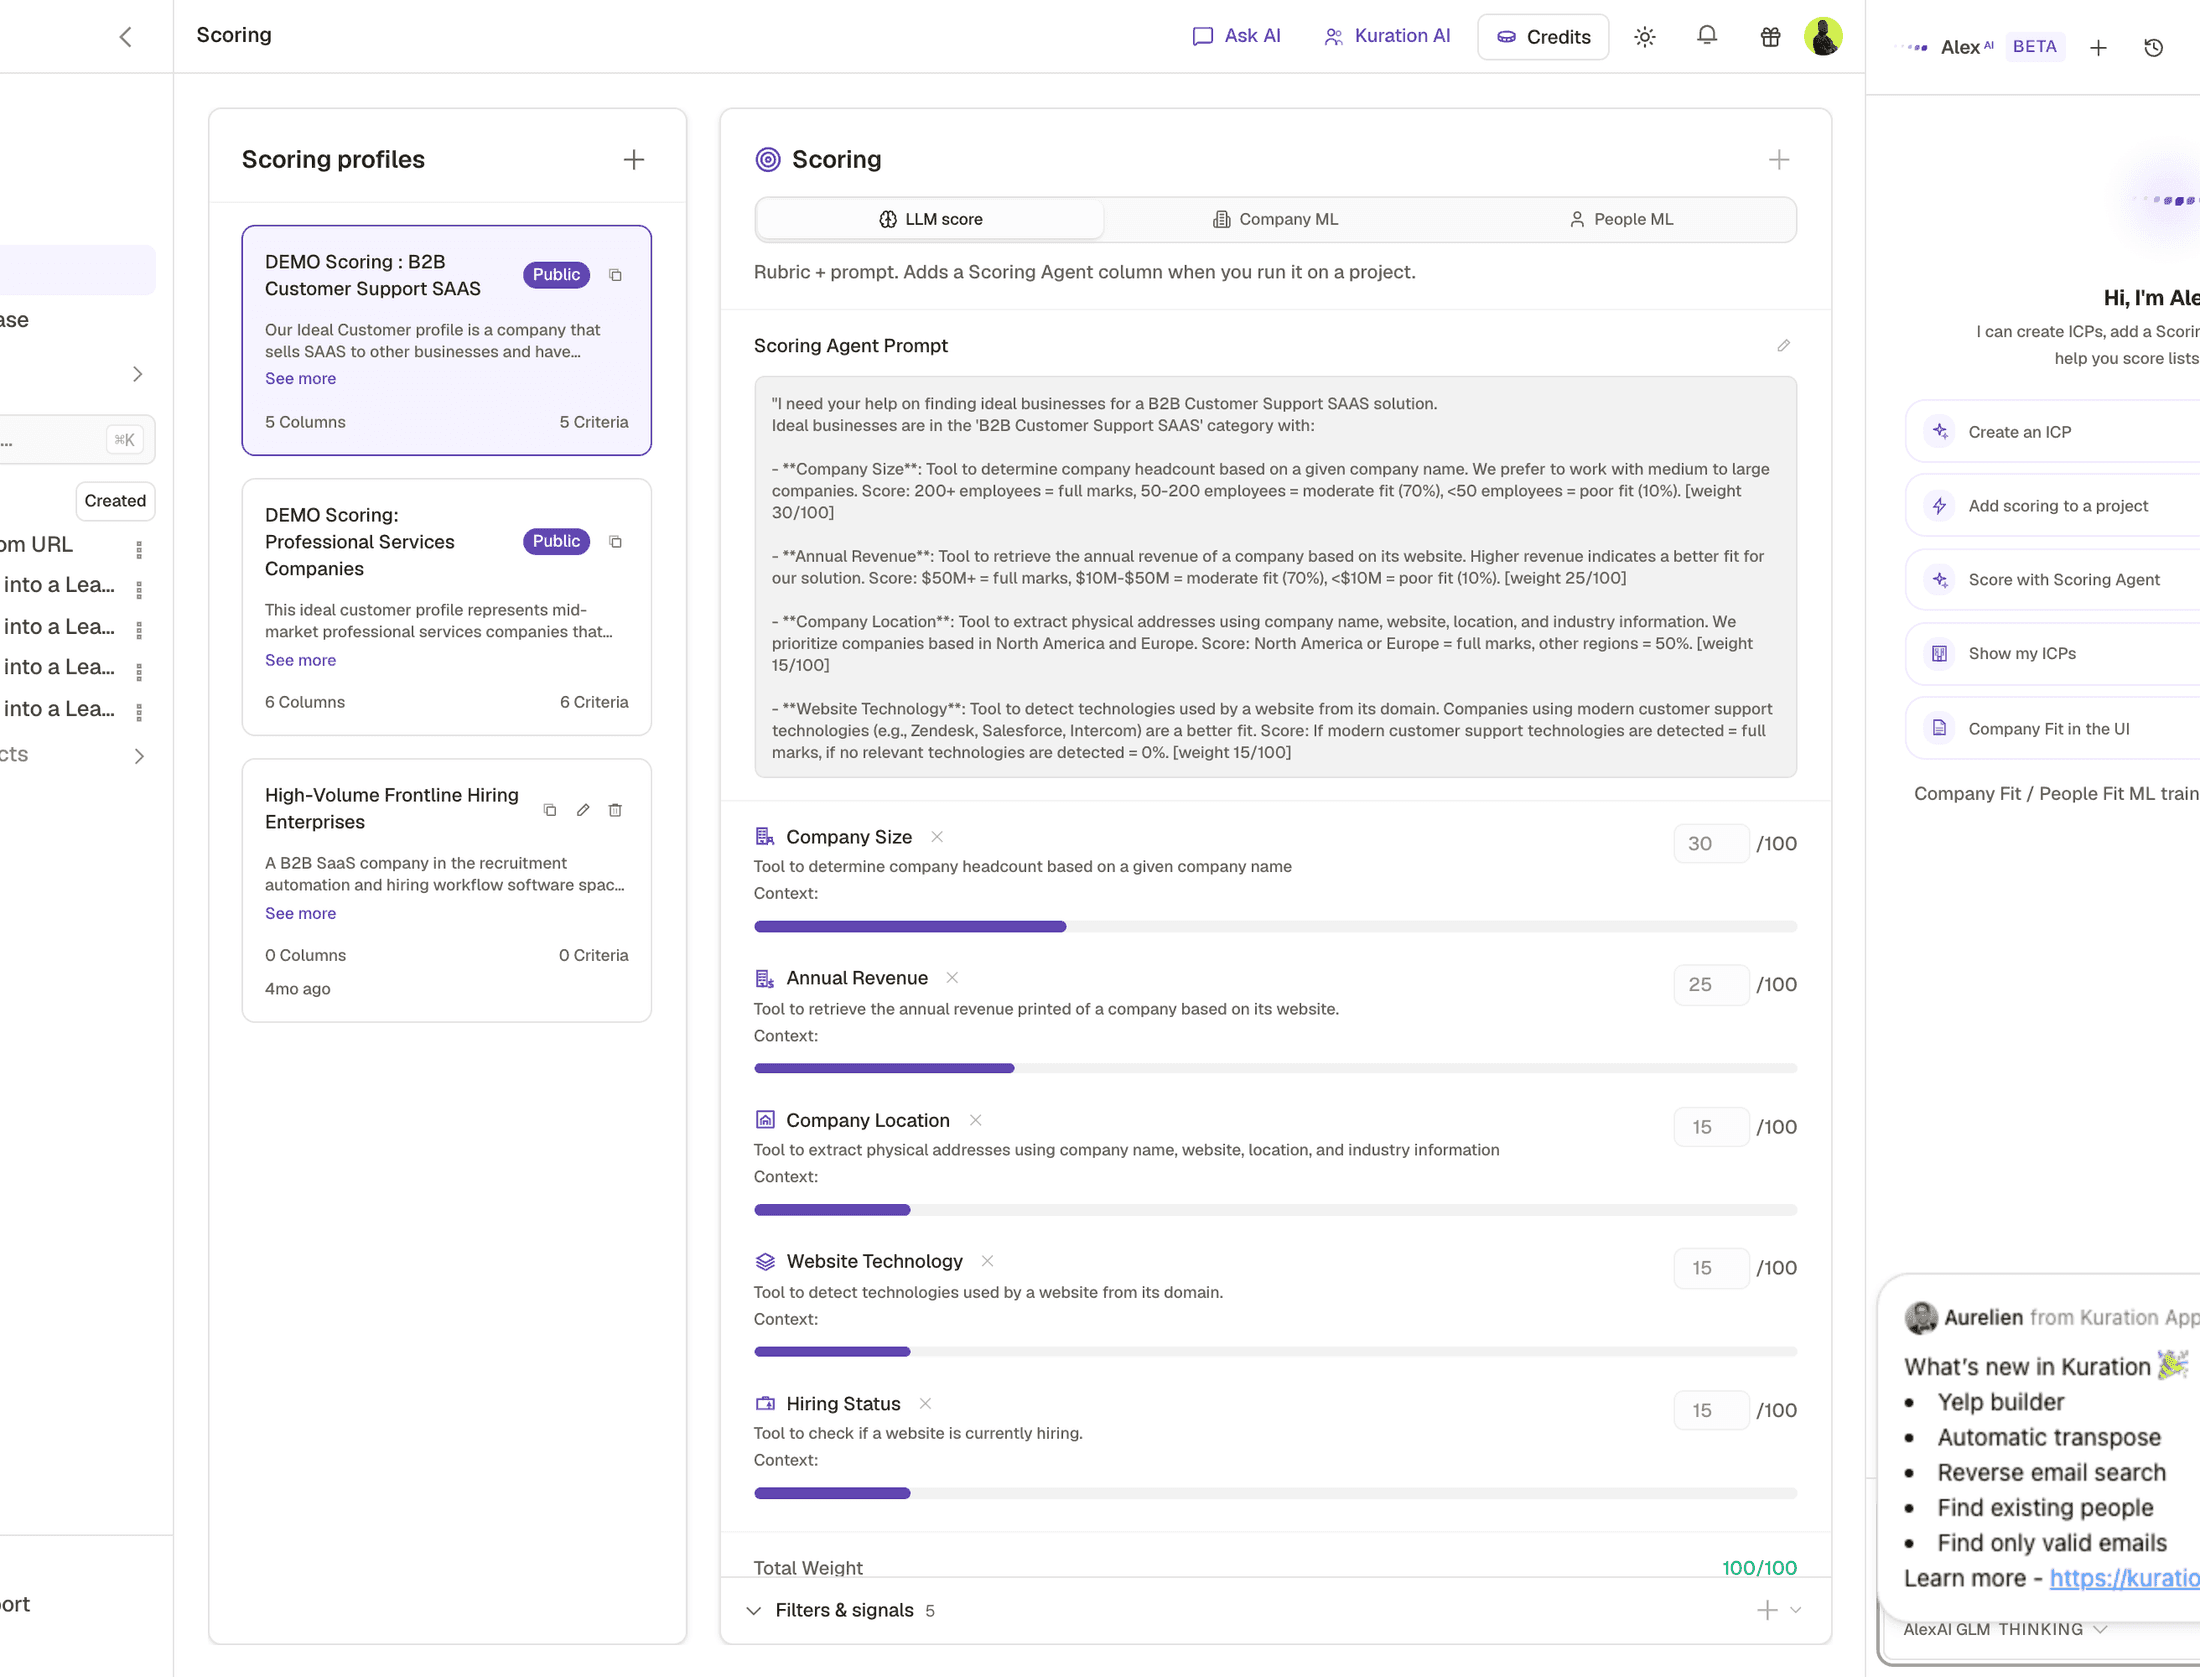Open Kuration link in What's new popup
The height and width of the screenshot is (1677, 2200).
tap(2124, 1579)
